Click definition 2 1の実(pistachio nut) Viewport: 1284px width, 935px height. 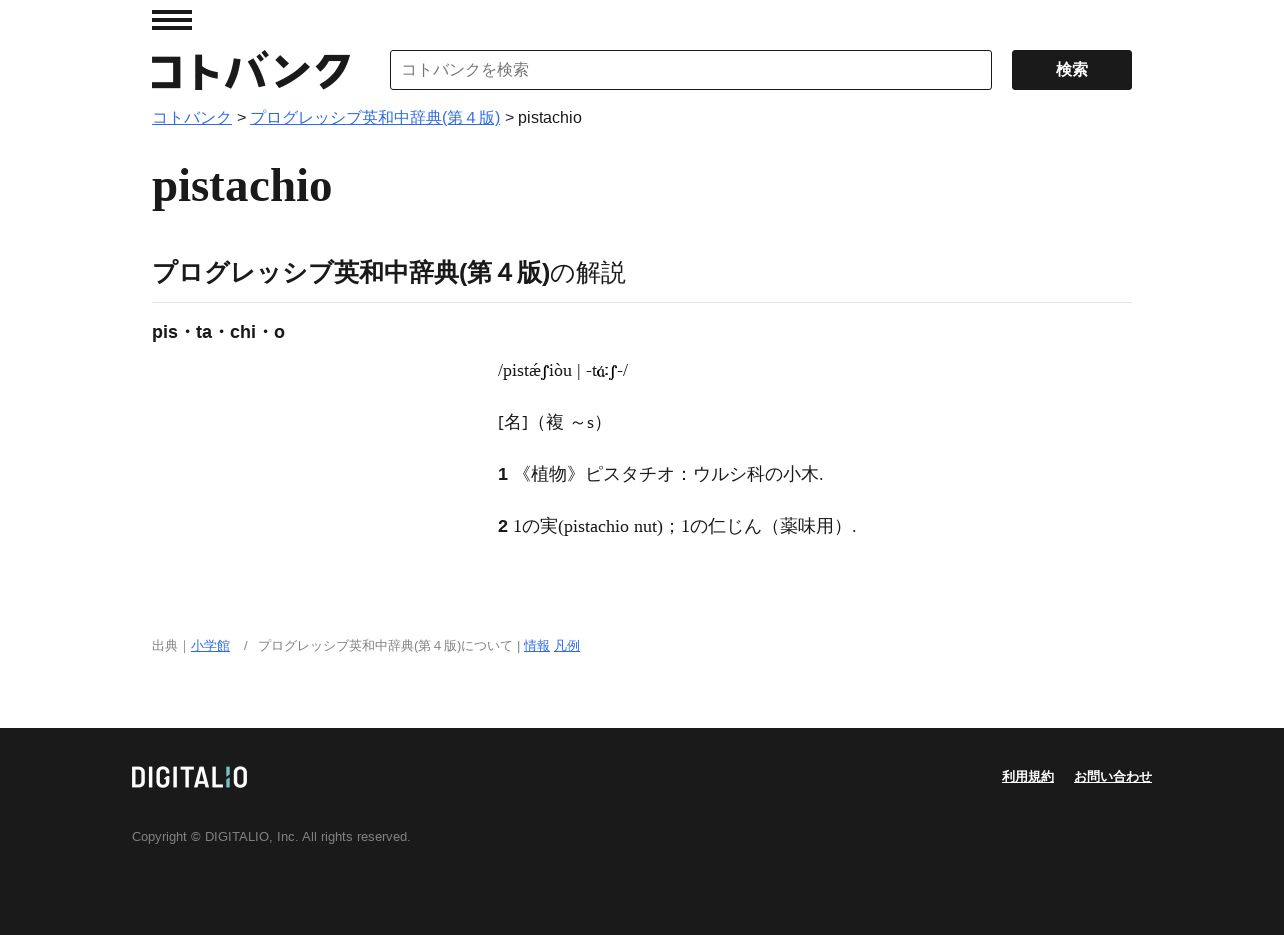[678, 527]
